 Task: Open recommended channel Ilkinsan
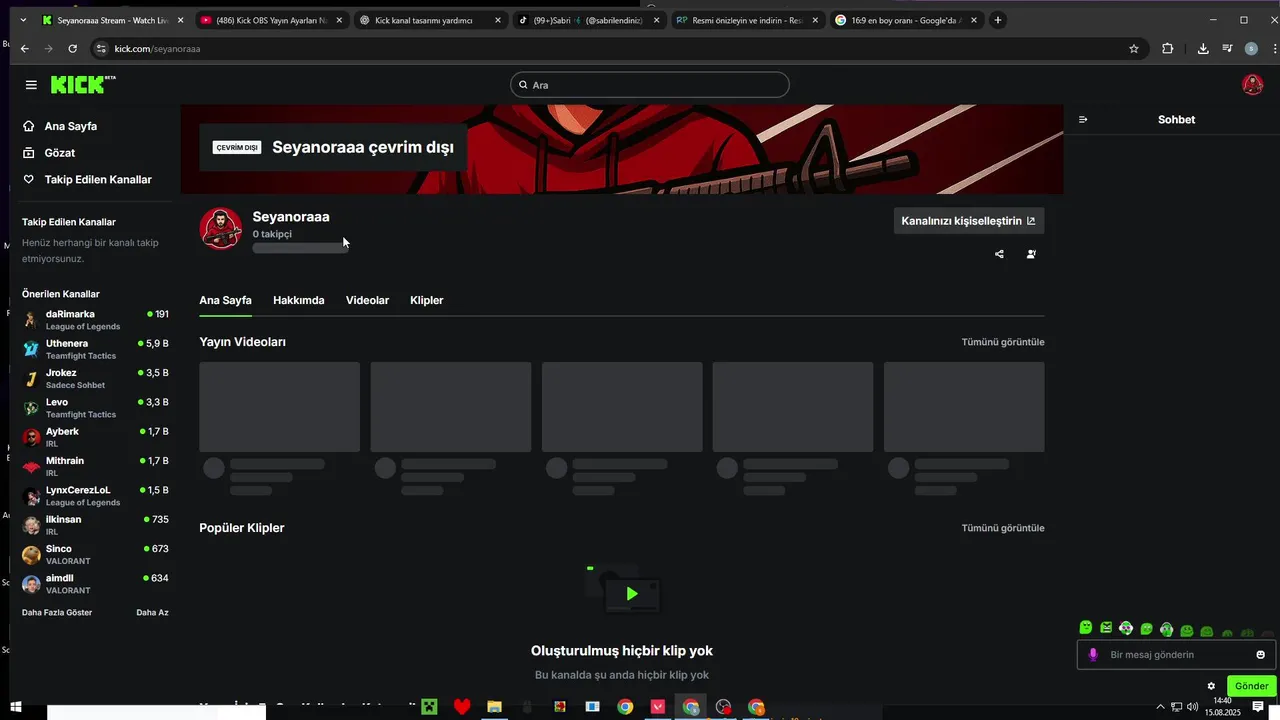coord(95,525)
